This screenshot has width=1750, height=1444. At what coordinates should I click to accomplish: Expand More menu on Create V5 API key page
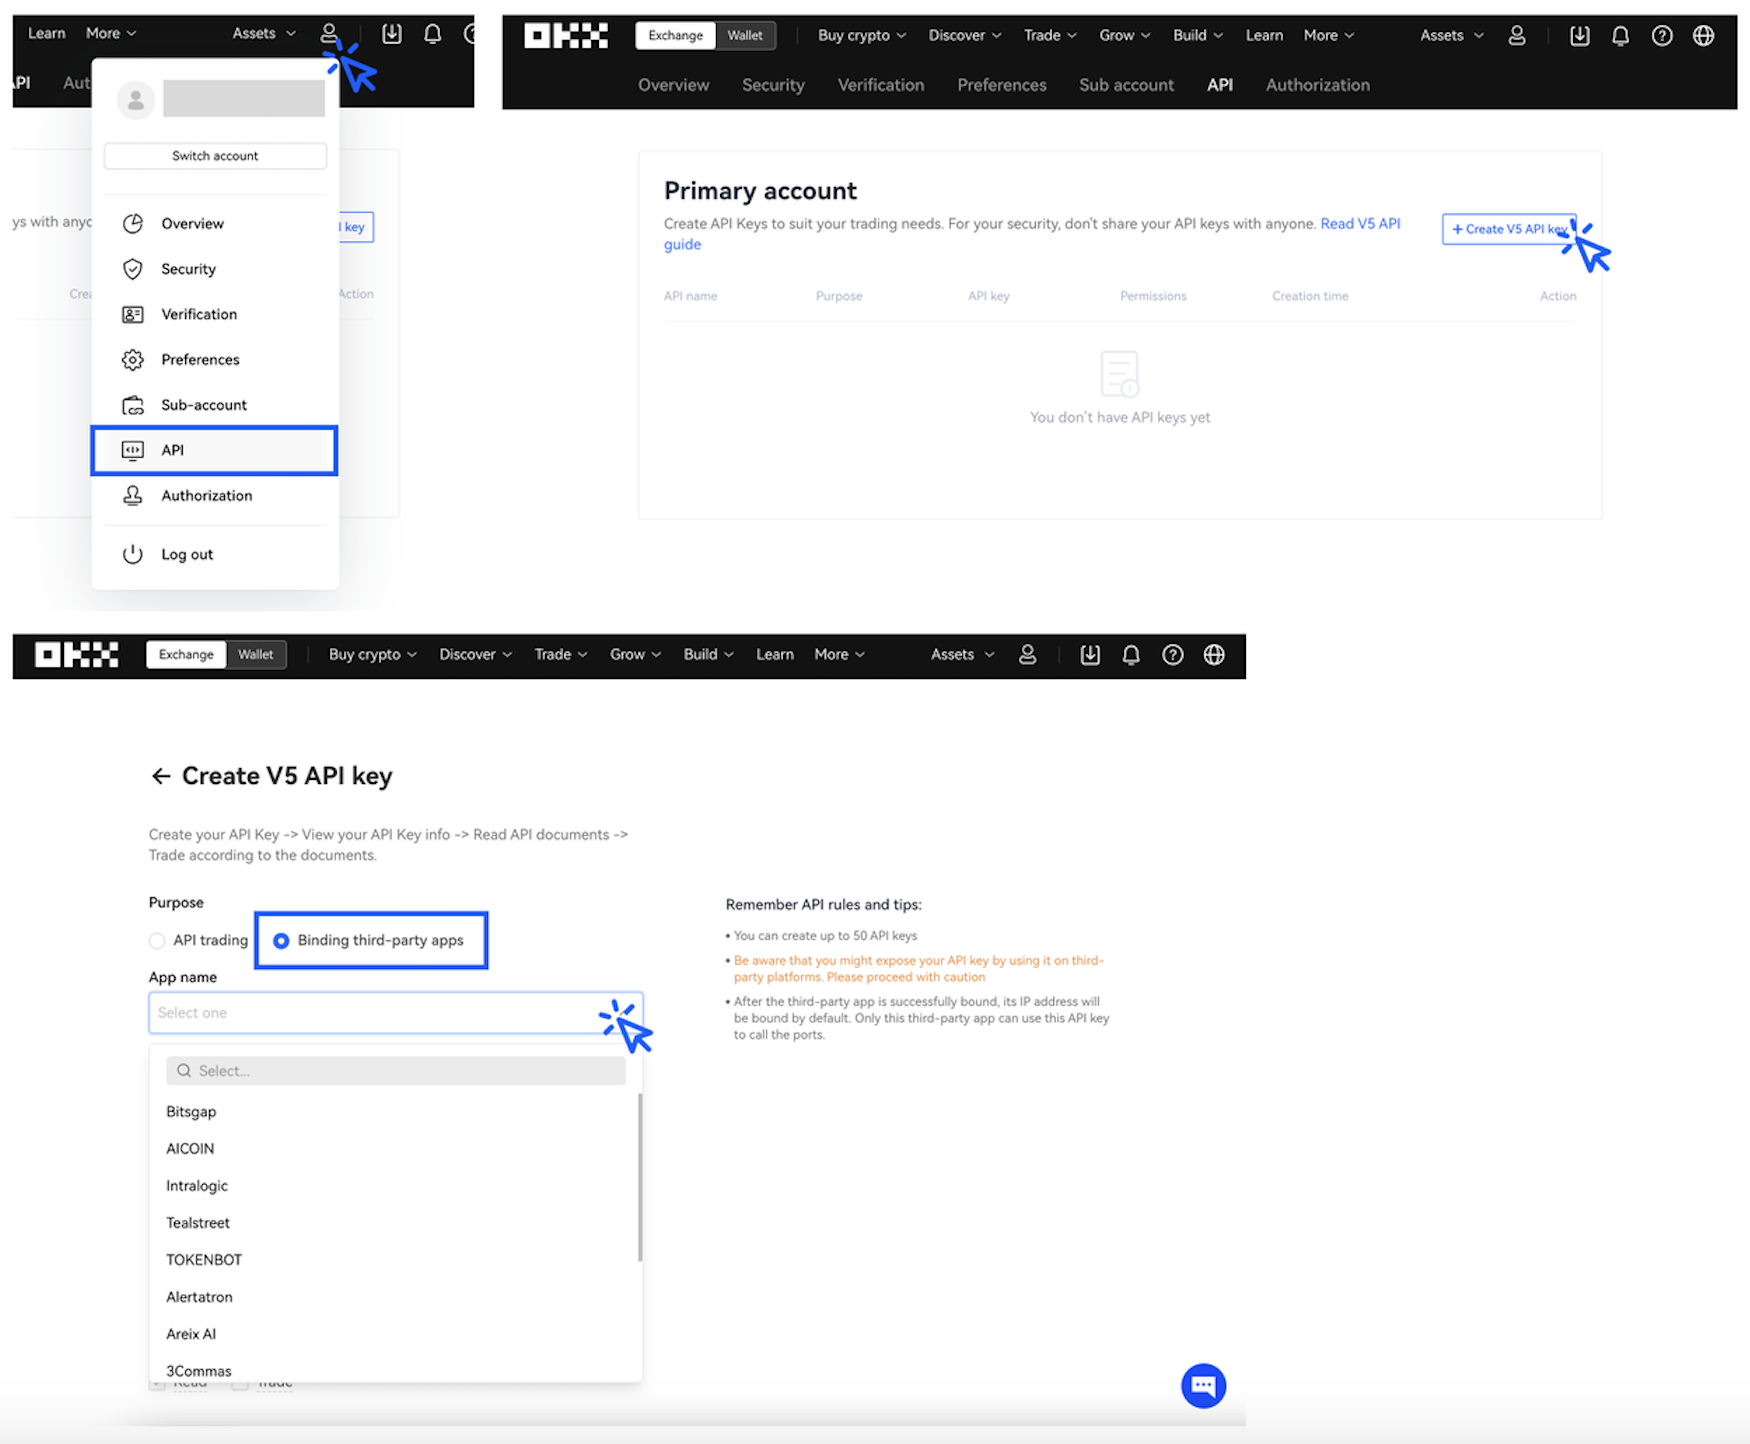pyautogui.click(x=840, y=655)
